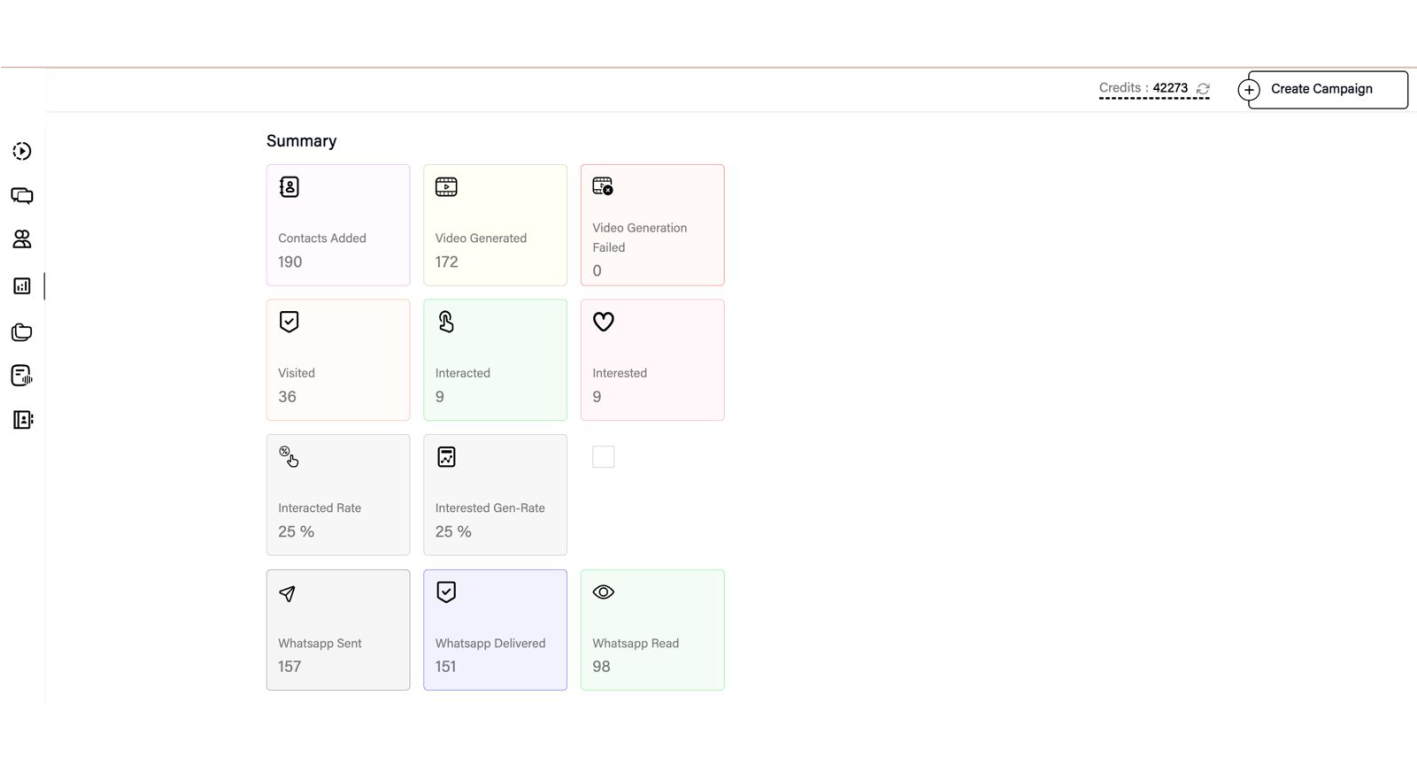This screenshot has width=1417, height=764.
Task: Tick the empty checkbox beside Interested Gen-Rate
Action: tap(603, 457)
